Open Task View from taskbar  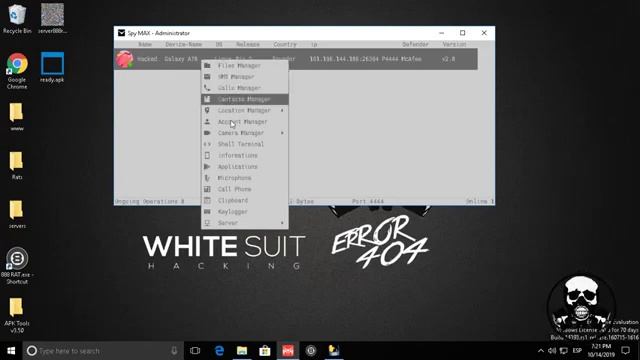pos(195,351)
